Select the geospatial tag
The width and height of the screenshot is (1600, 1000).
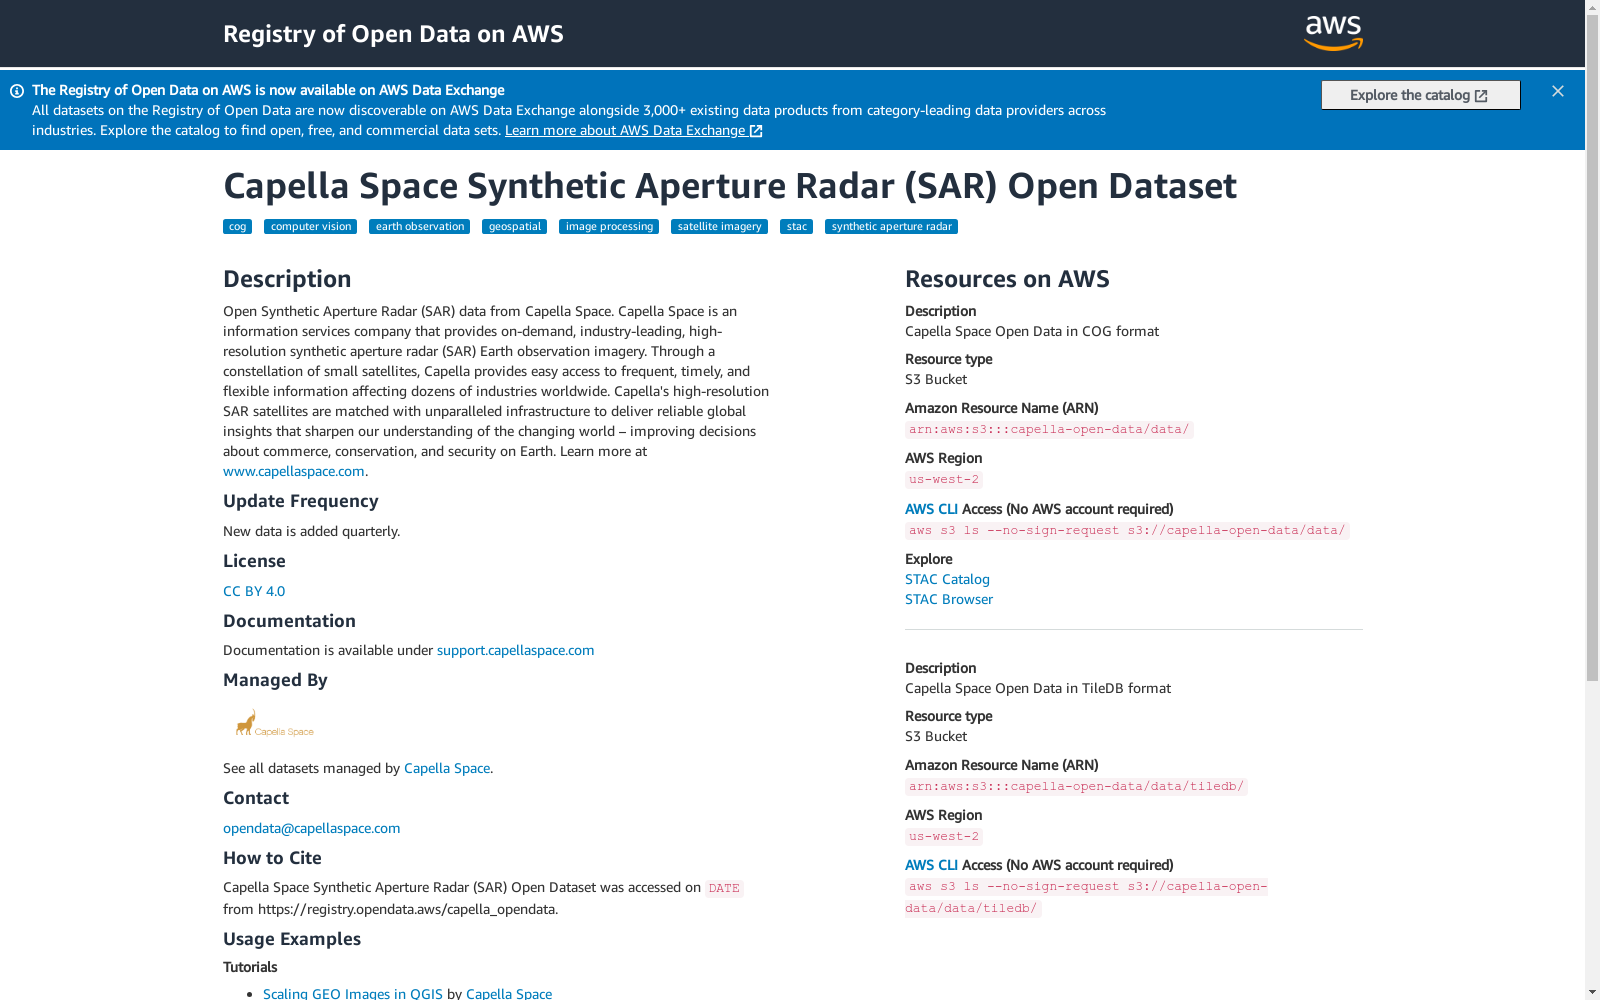coord(514,227)
